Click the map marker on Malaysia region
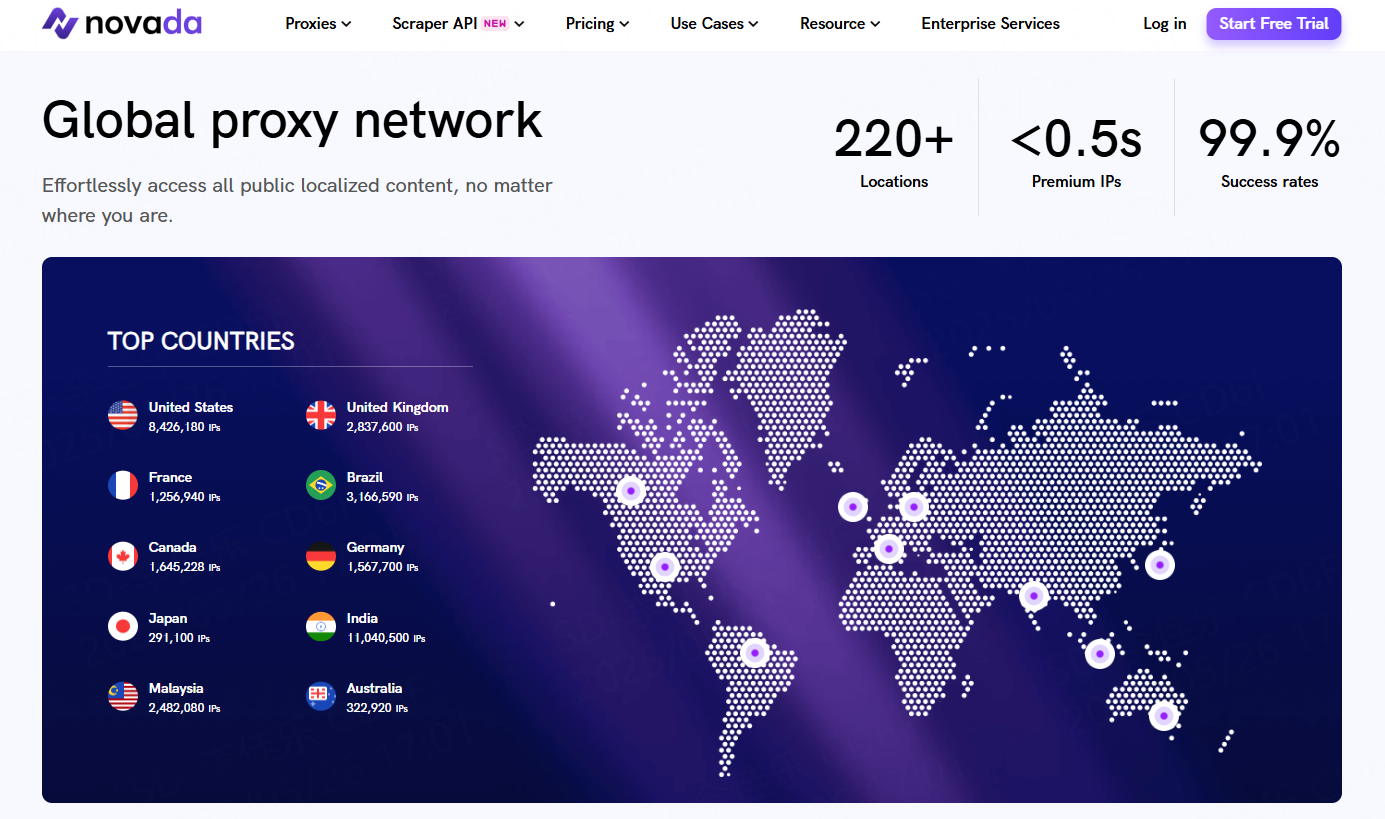Screen dimensions: 1385x819 [x=1099, y=654]
